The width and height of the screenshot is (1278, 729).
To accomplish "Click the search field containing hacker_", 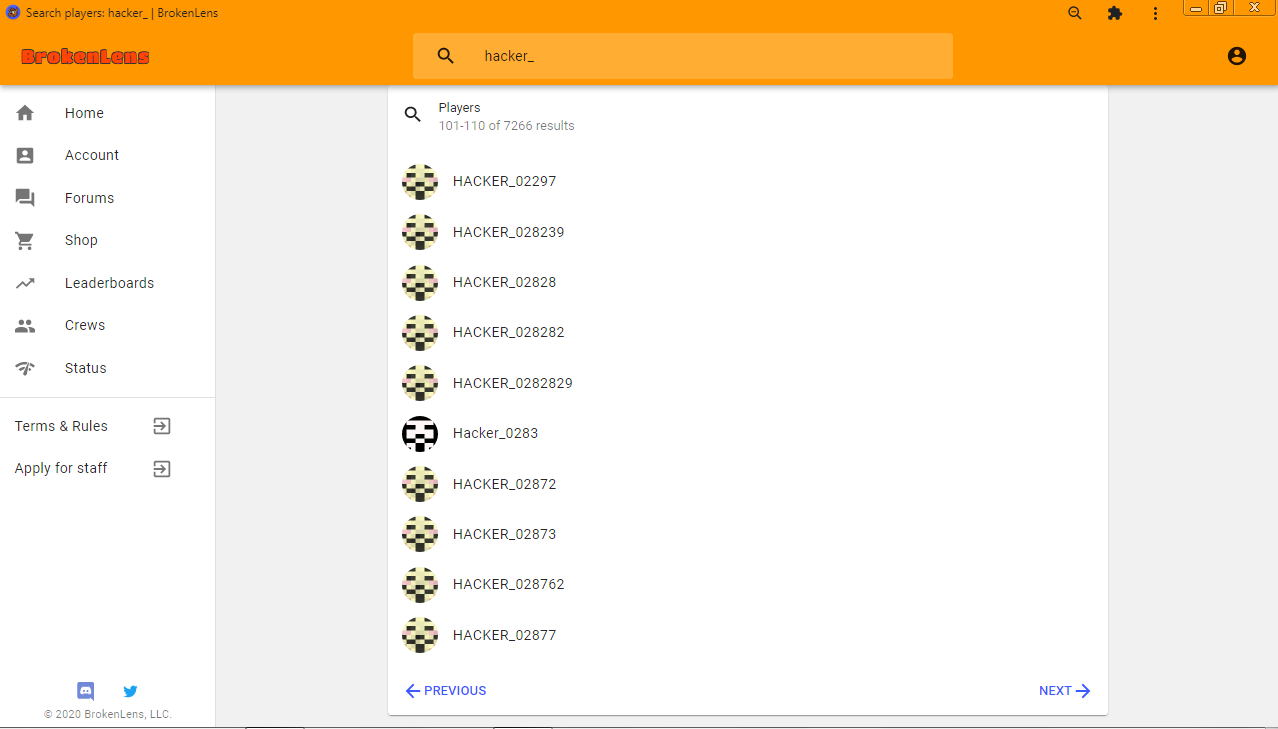I will pos(683,56).
